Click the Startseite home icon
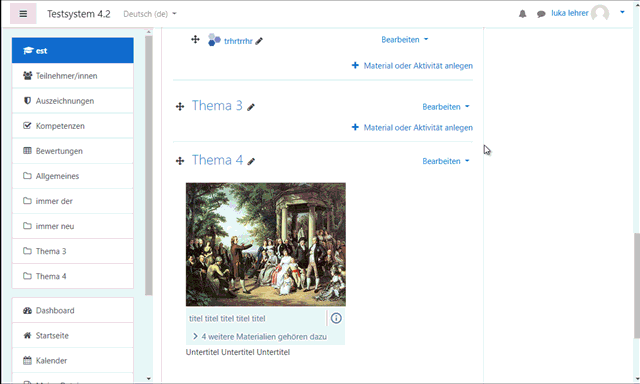 27,335
